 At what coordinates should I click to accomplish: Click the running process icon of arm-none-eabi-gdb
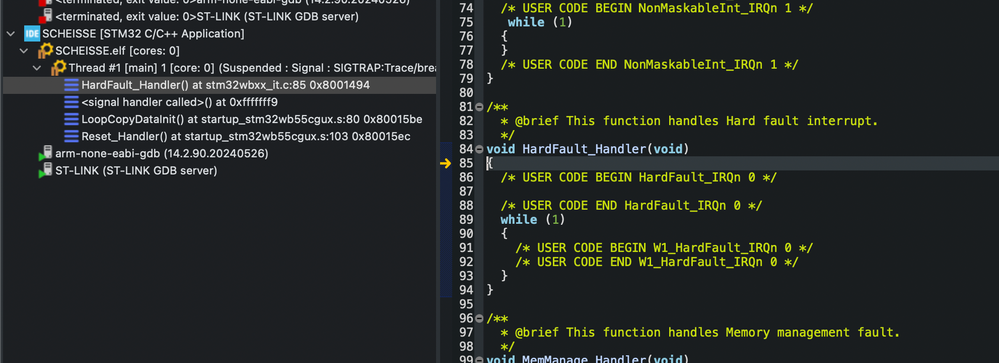45,153
